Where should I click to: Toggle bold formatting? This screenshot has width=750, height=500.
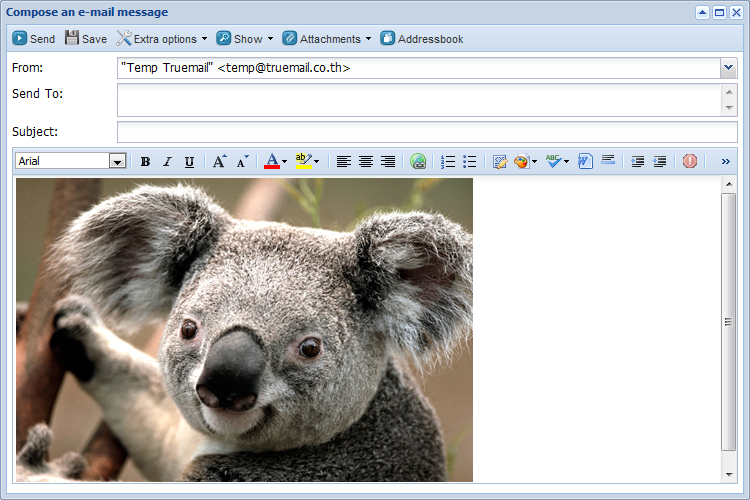tap(145, 162)
